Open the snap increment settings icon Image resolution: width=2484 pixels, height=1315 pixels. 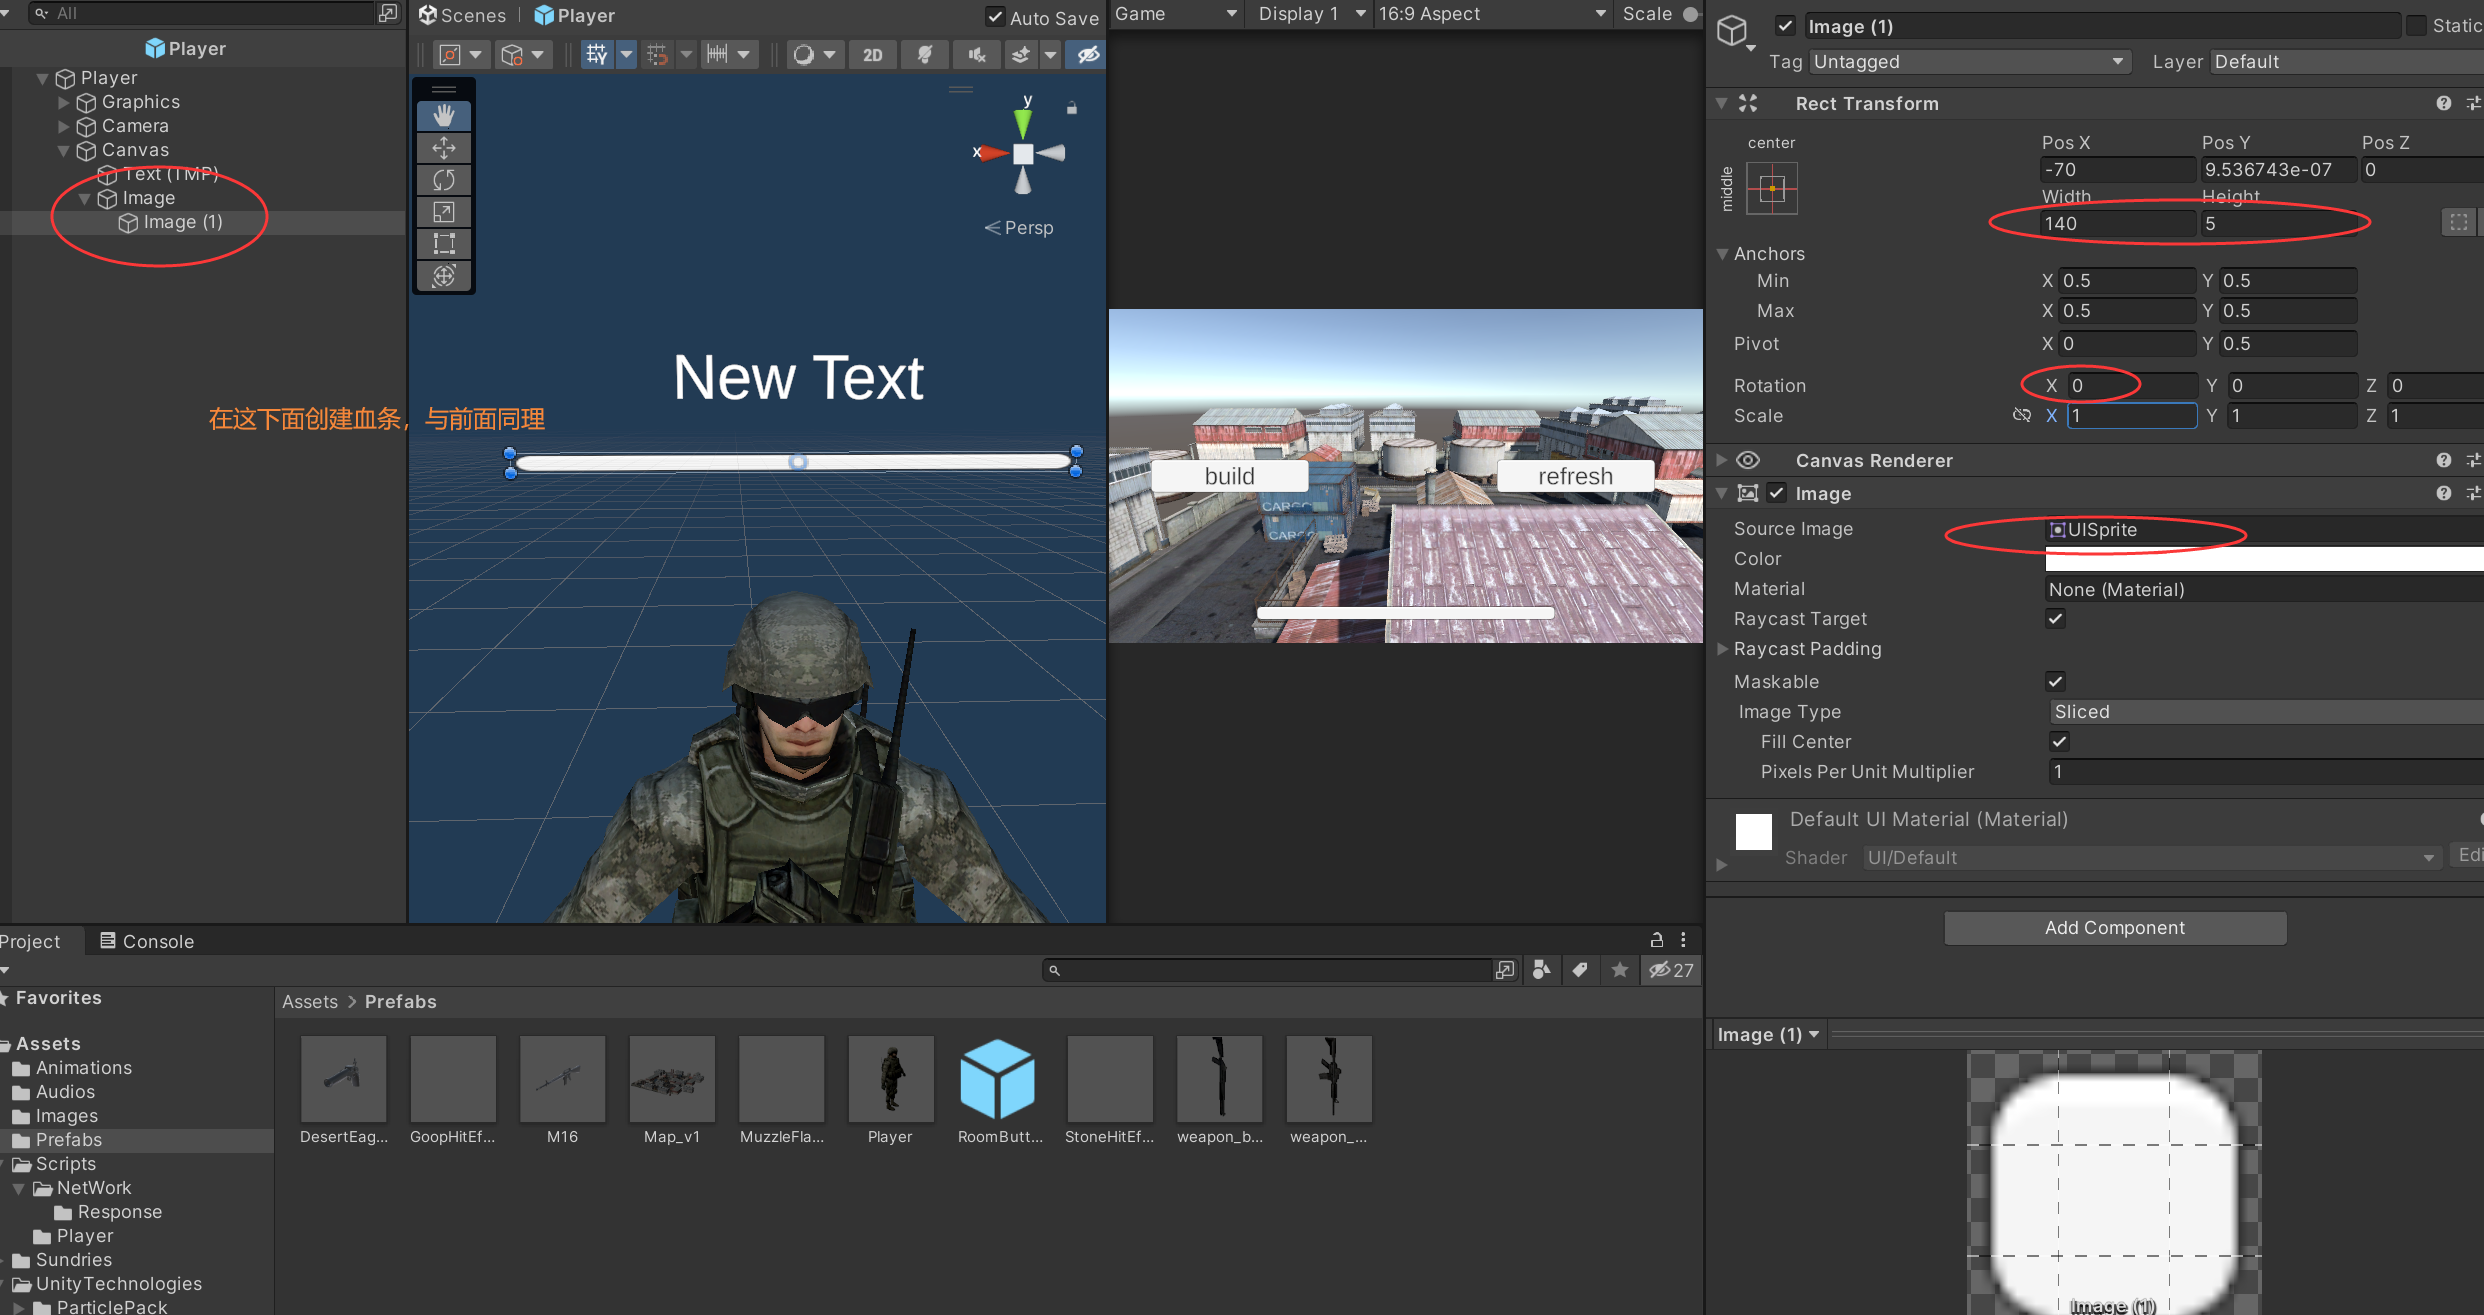tap(718, 54)
